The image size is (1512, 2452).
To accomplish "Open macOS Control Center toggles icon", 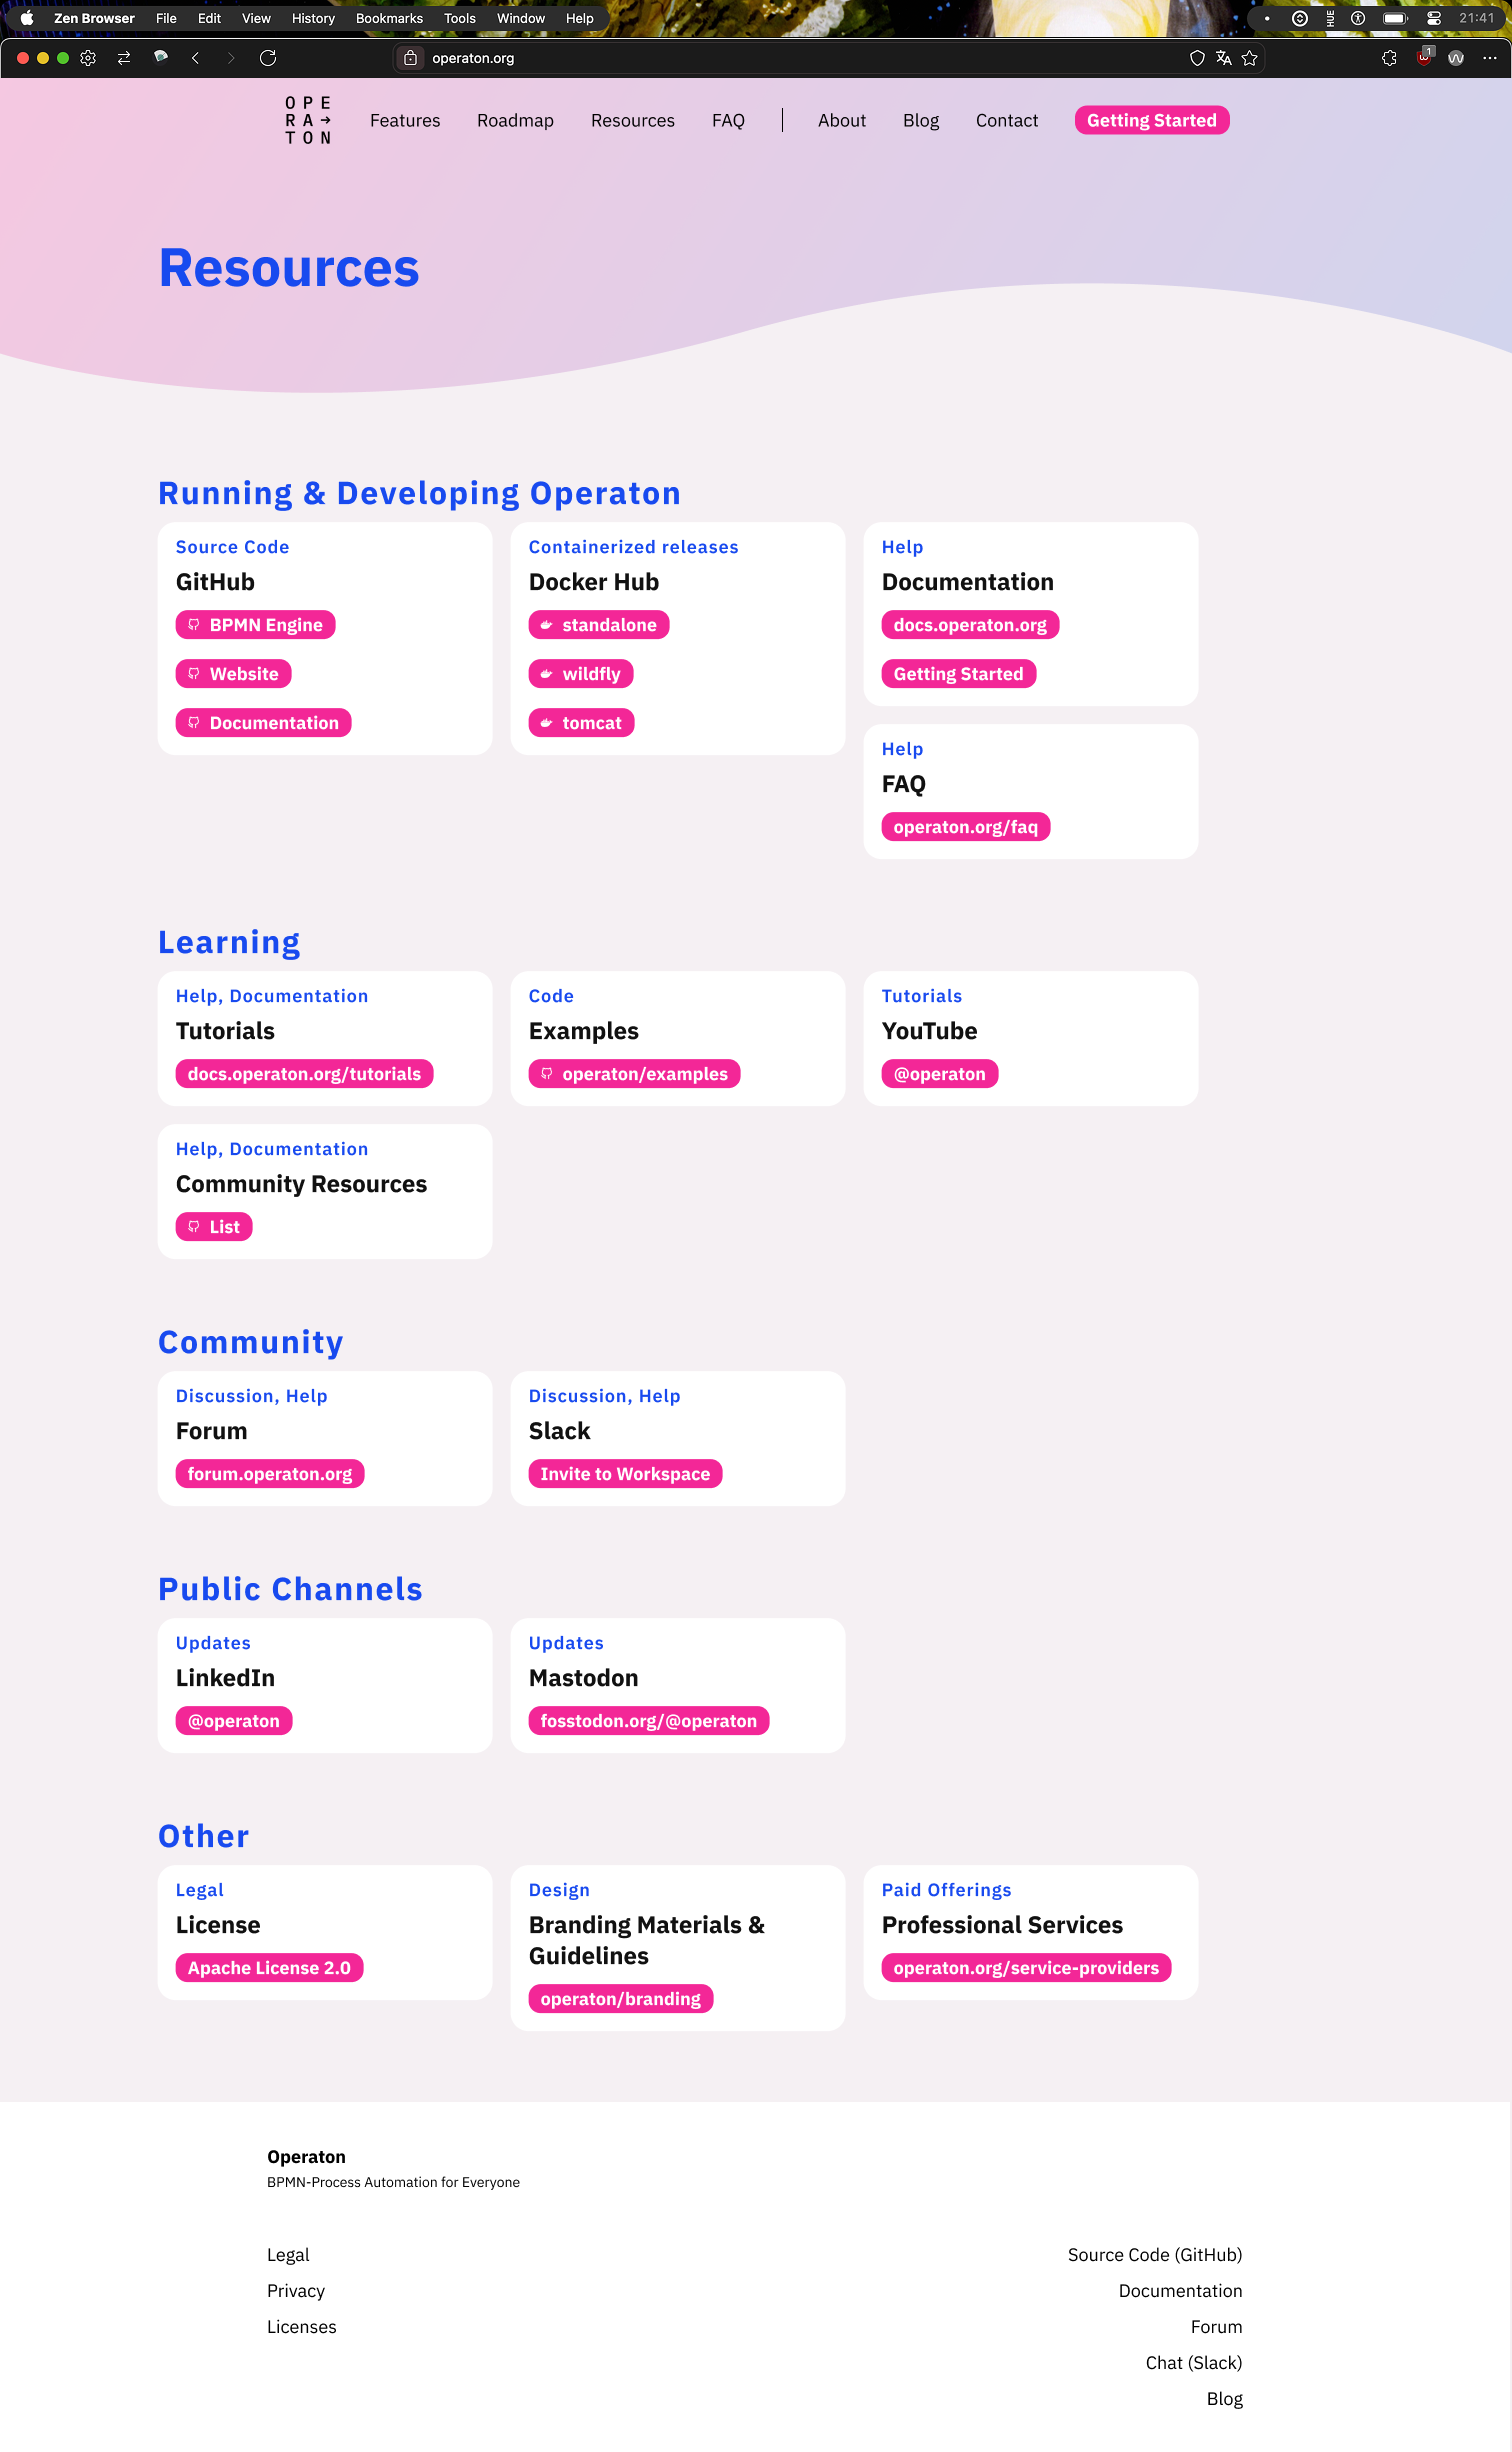I will pos(1433,18).
